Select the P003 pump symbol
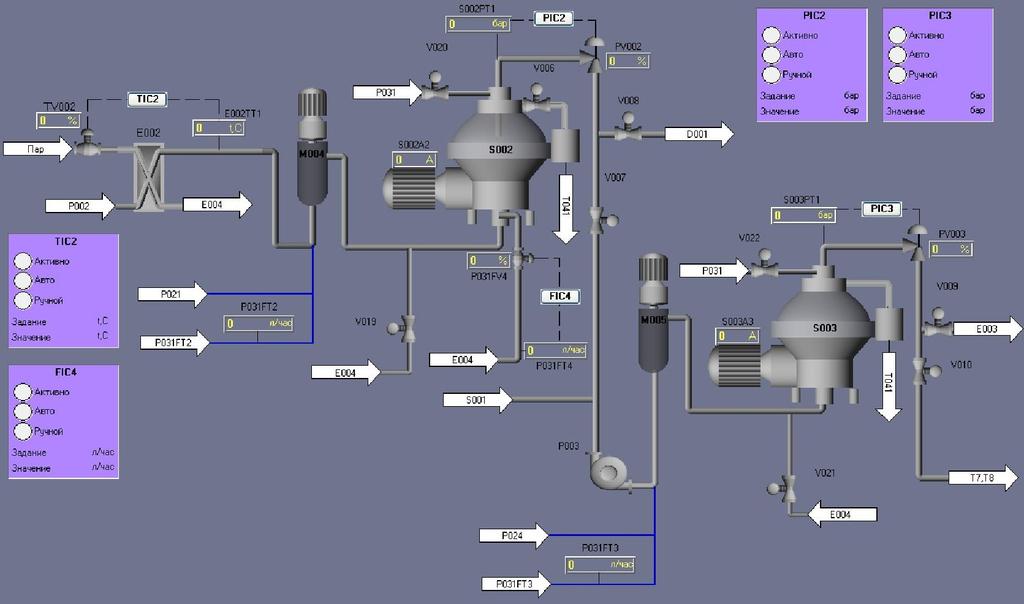This screenshot has width=1024, height=604. point(610,471)
